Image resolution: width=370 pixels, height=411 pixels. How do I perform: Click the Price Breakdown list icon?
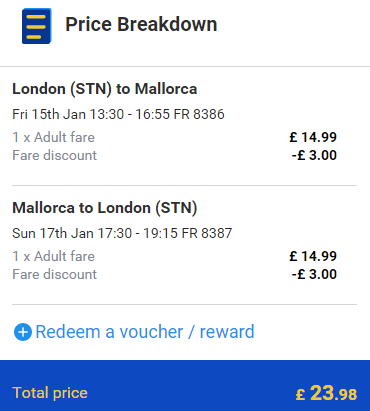37,26
